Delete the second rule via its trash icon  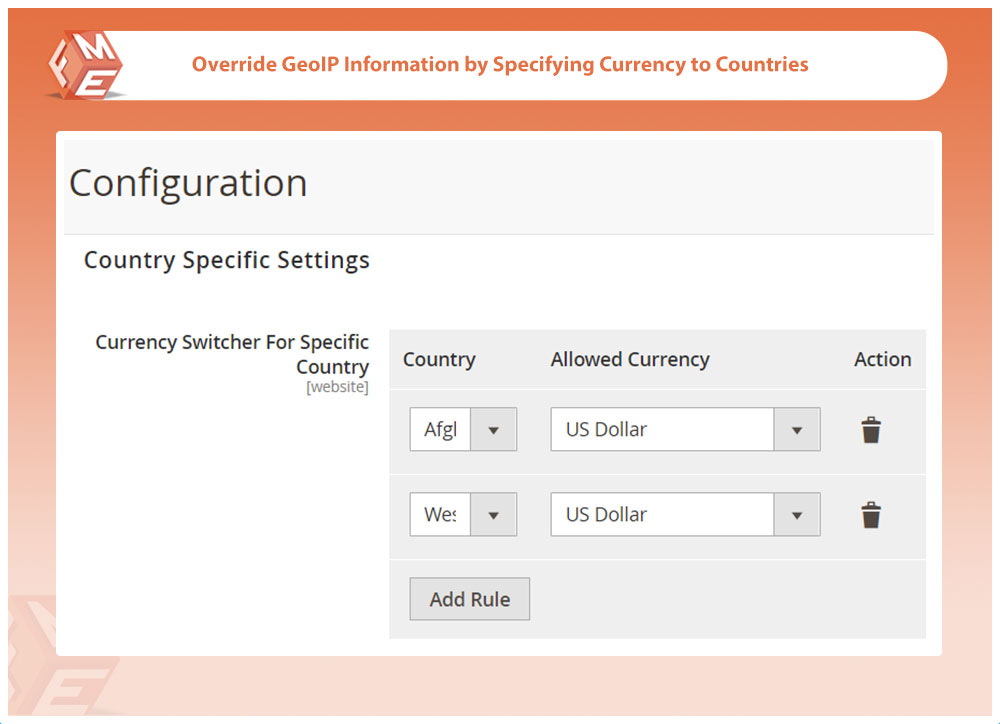(x=871, y=515)
